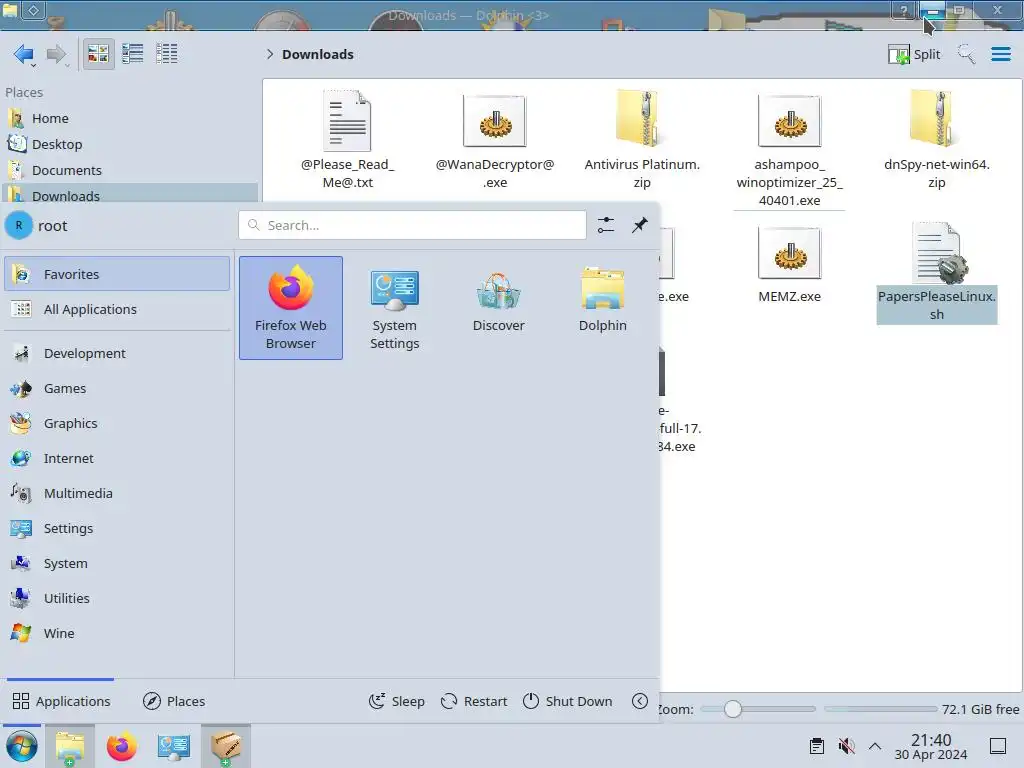This screenshot has width=1024, height=768.
Task: Select the Antivirus Platinum.zip archive icon
Action: point(642,119)
